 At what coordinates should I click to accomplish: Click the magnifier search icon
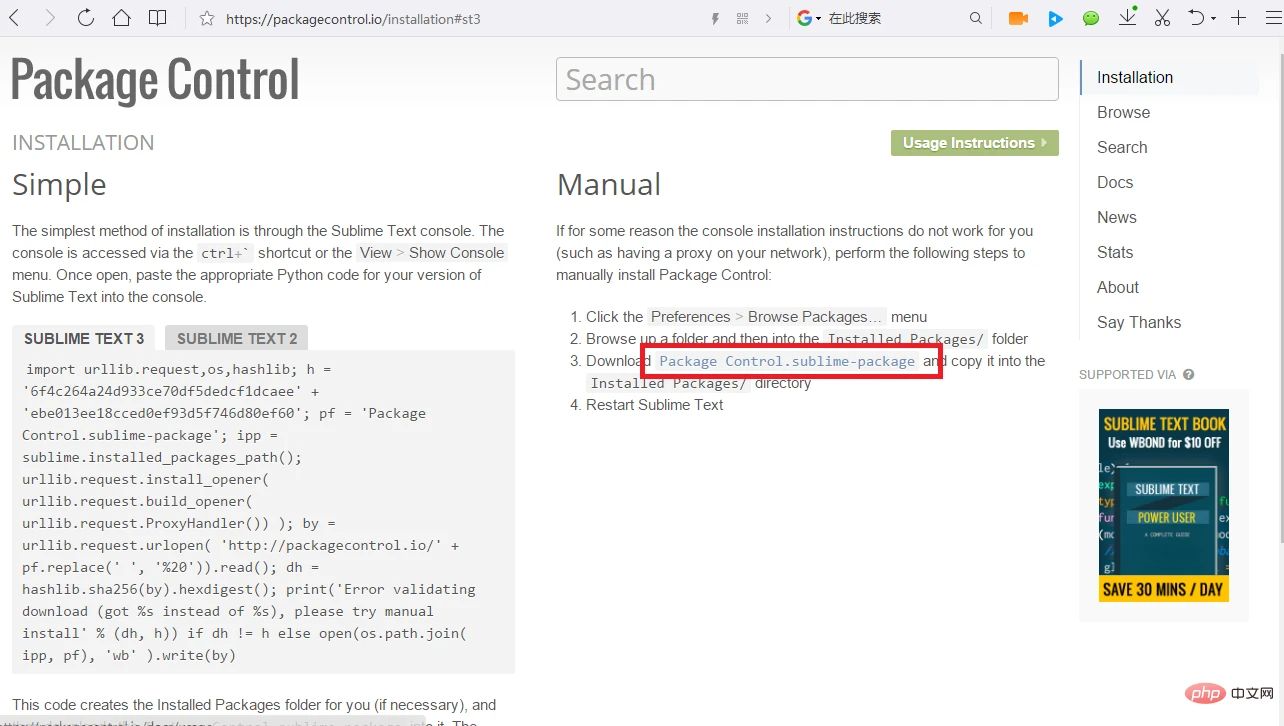(x=976, y=19)
